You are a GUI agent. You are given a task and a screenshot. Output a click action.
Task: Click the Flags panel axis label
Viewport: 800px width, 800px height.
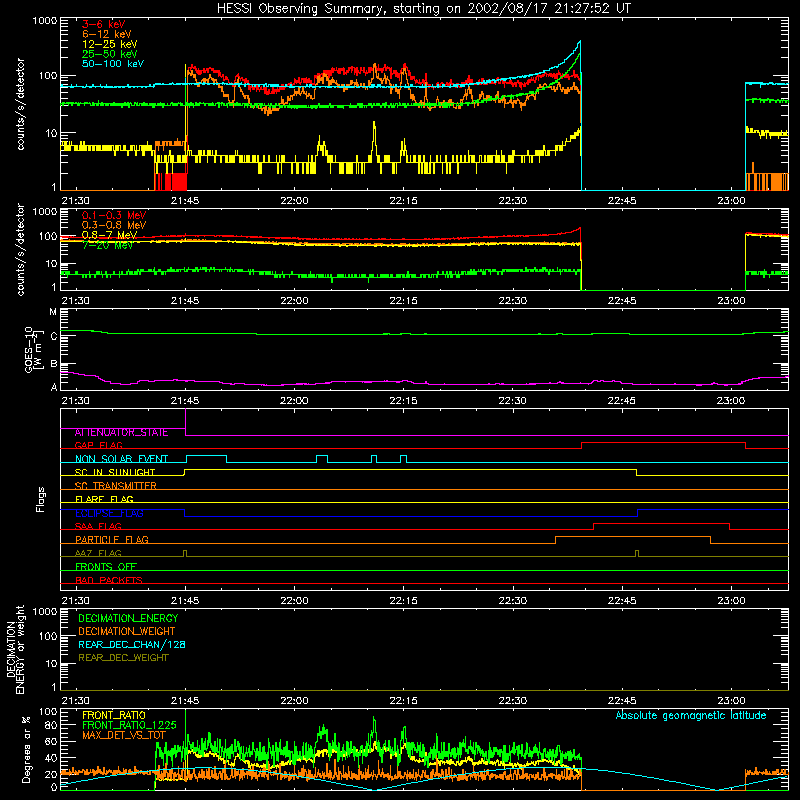(41, 499)
